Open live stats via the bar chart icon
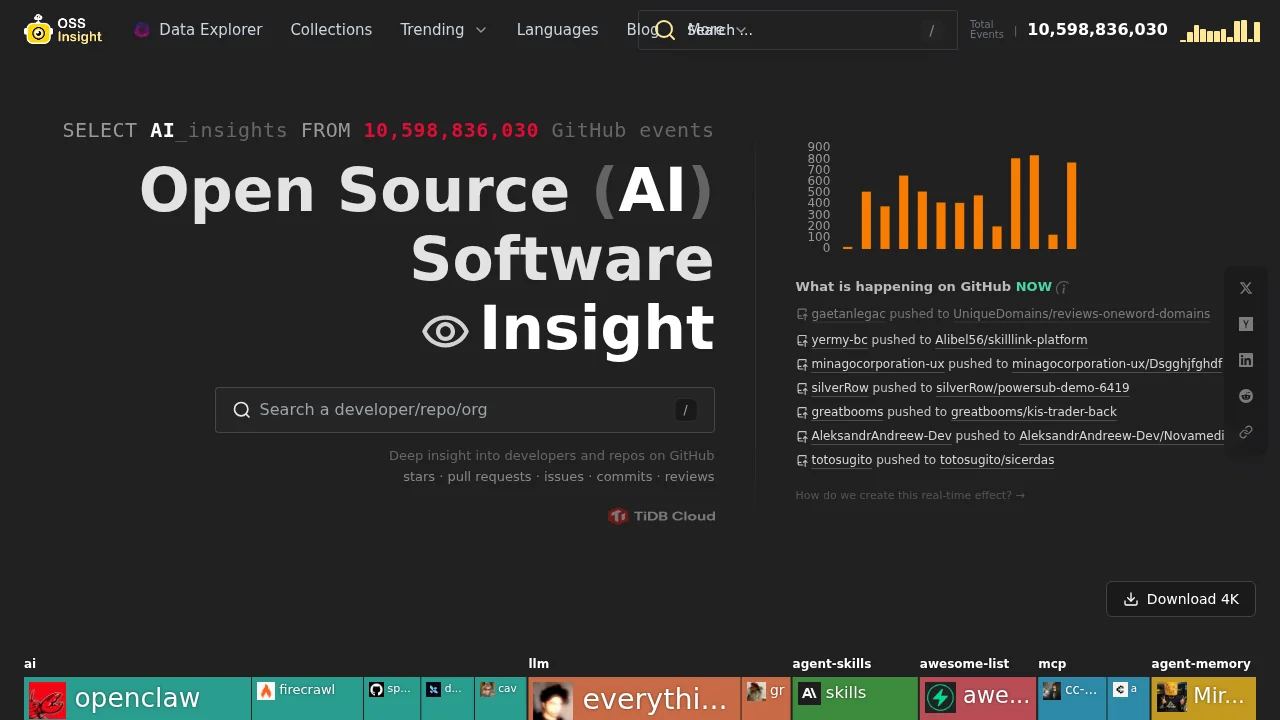Screen dimensions: 1280x720 tap(1220, 30)
